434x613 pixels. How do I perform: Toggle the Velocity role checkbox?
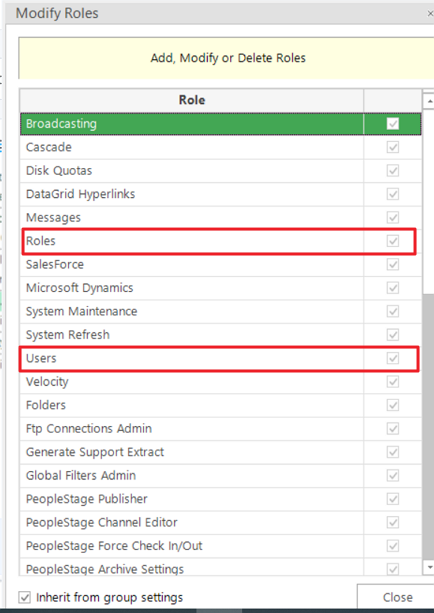click(x=393, y=382)
